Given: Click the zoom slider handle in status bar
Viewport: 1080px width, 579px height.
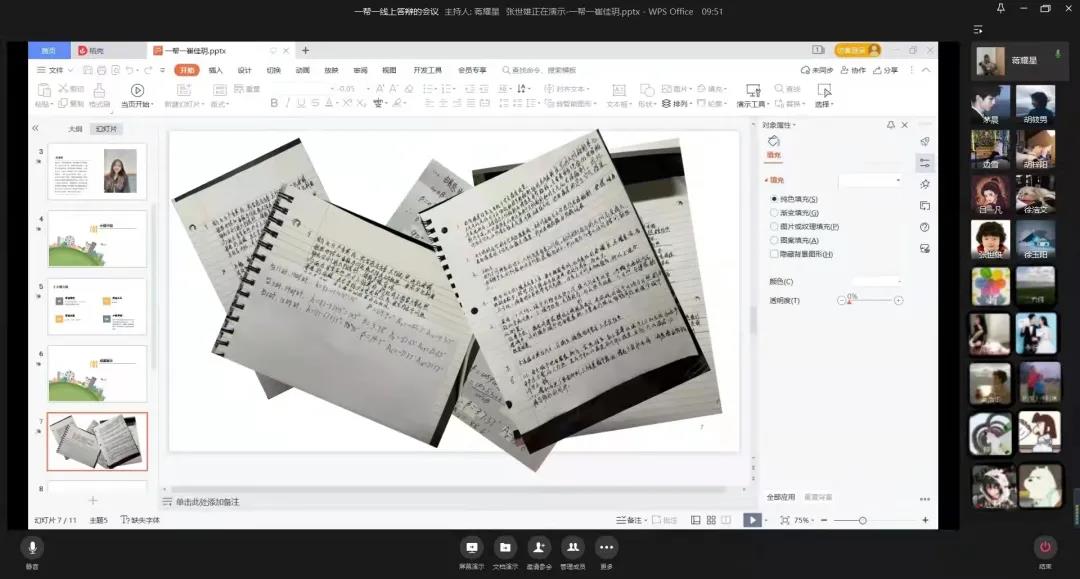Looking at the screenshot, I should [x=862, y=520].
